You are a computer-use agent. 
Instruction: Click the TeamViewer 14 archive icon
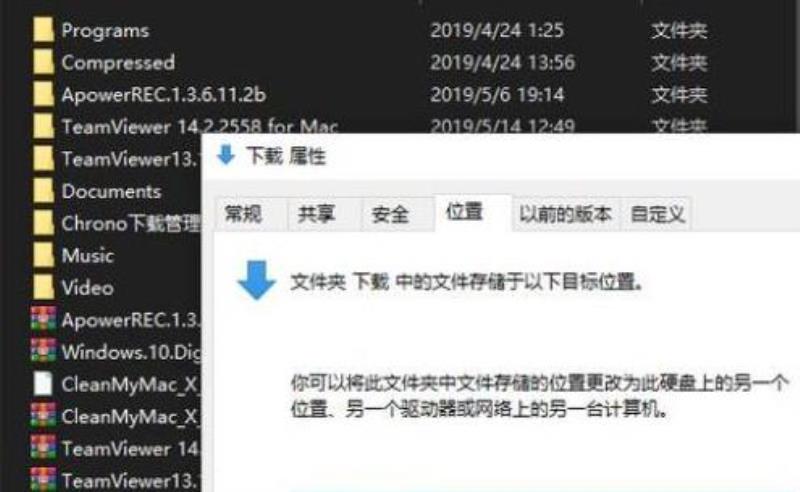point(43,448)
